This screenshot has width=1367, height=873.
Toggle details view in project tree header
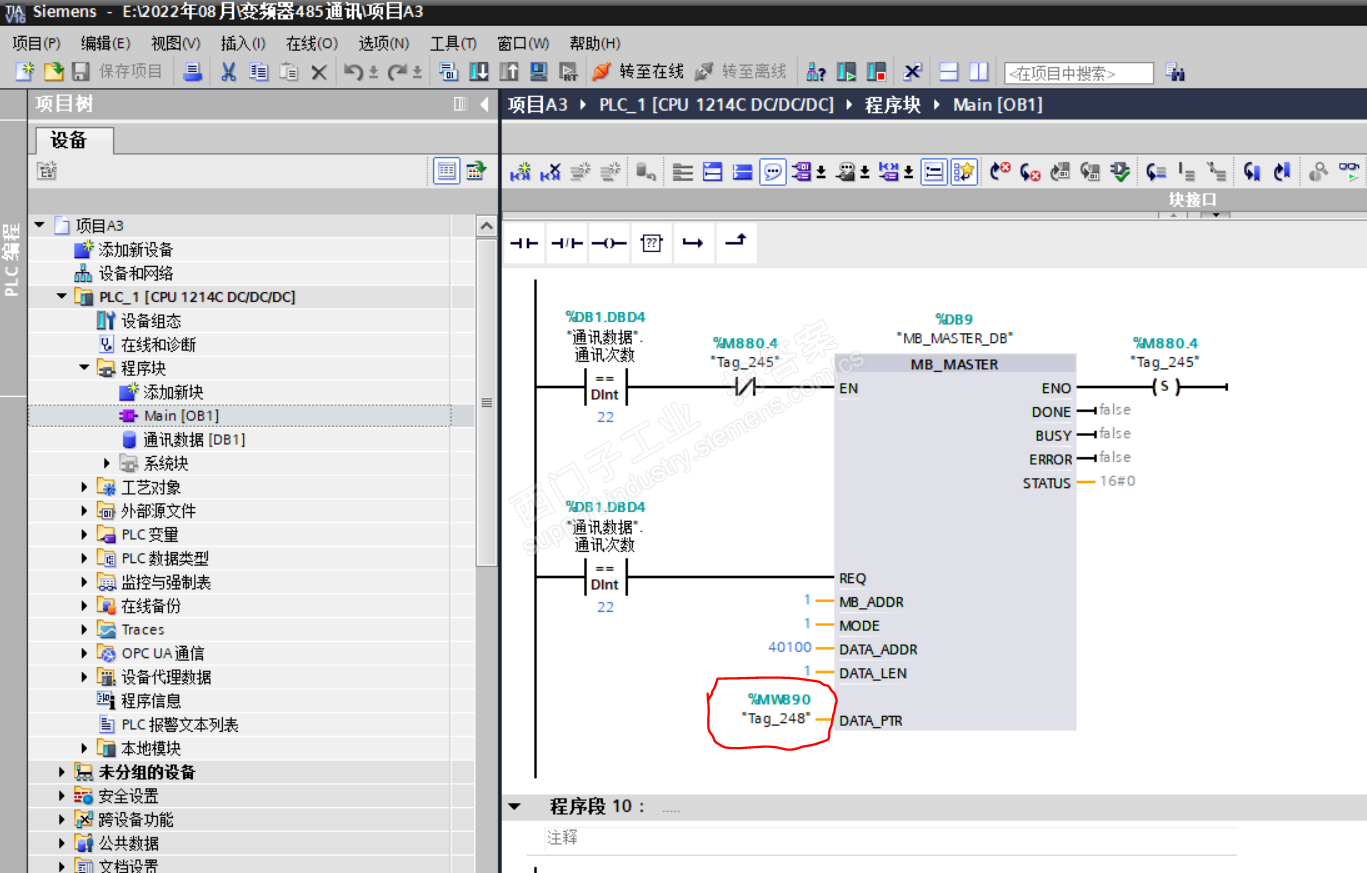click(x=446, y=171)
